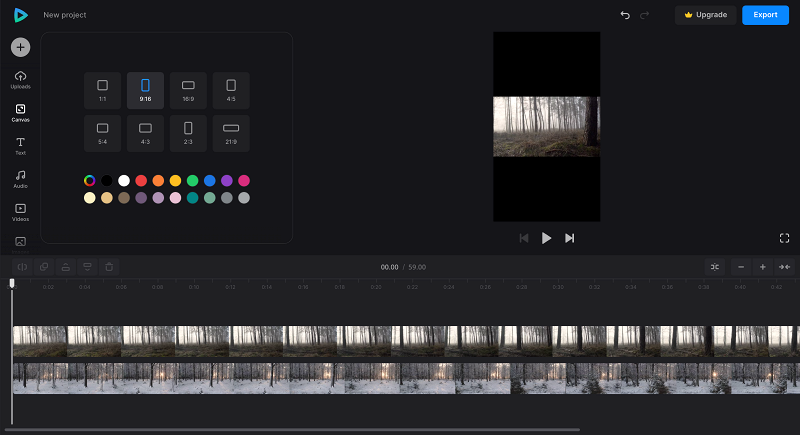Open the Uploads panel
This screenshot has height=435, width=800.
tap(20, 80)
